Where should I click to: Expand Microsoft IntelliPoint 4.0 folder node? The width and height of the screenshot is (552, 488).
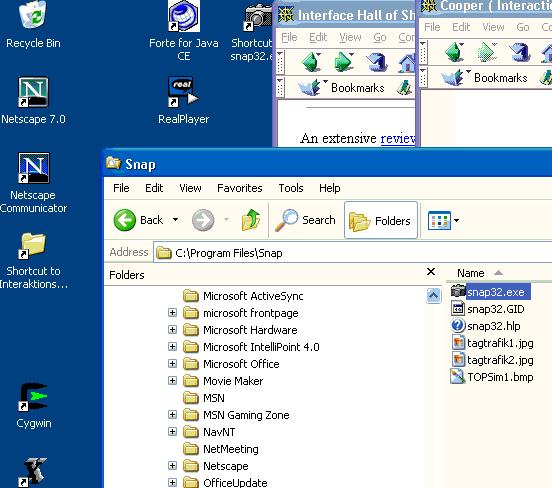172,347
